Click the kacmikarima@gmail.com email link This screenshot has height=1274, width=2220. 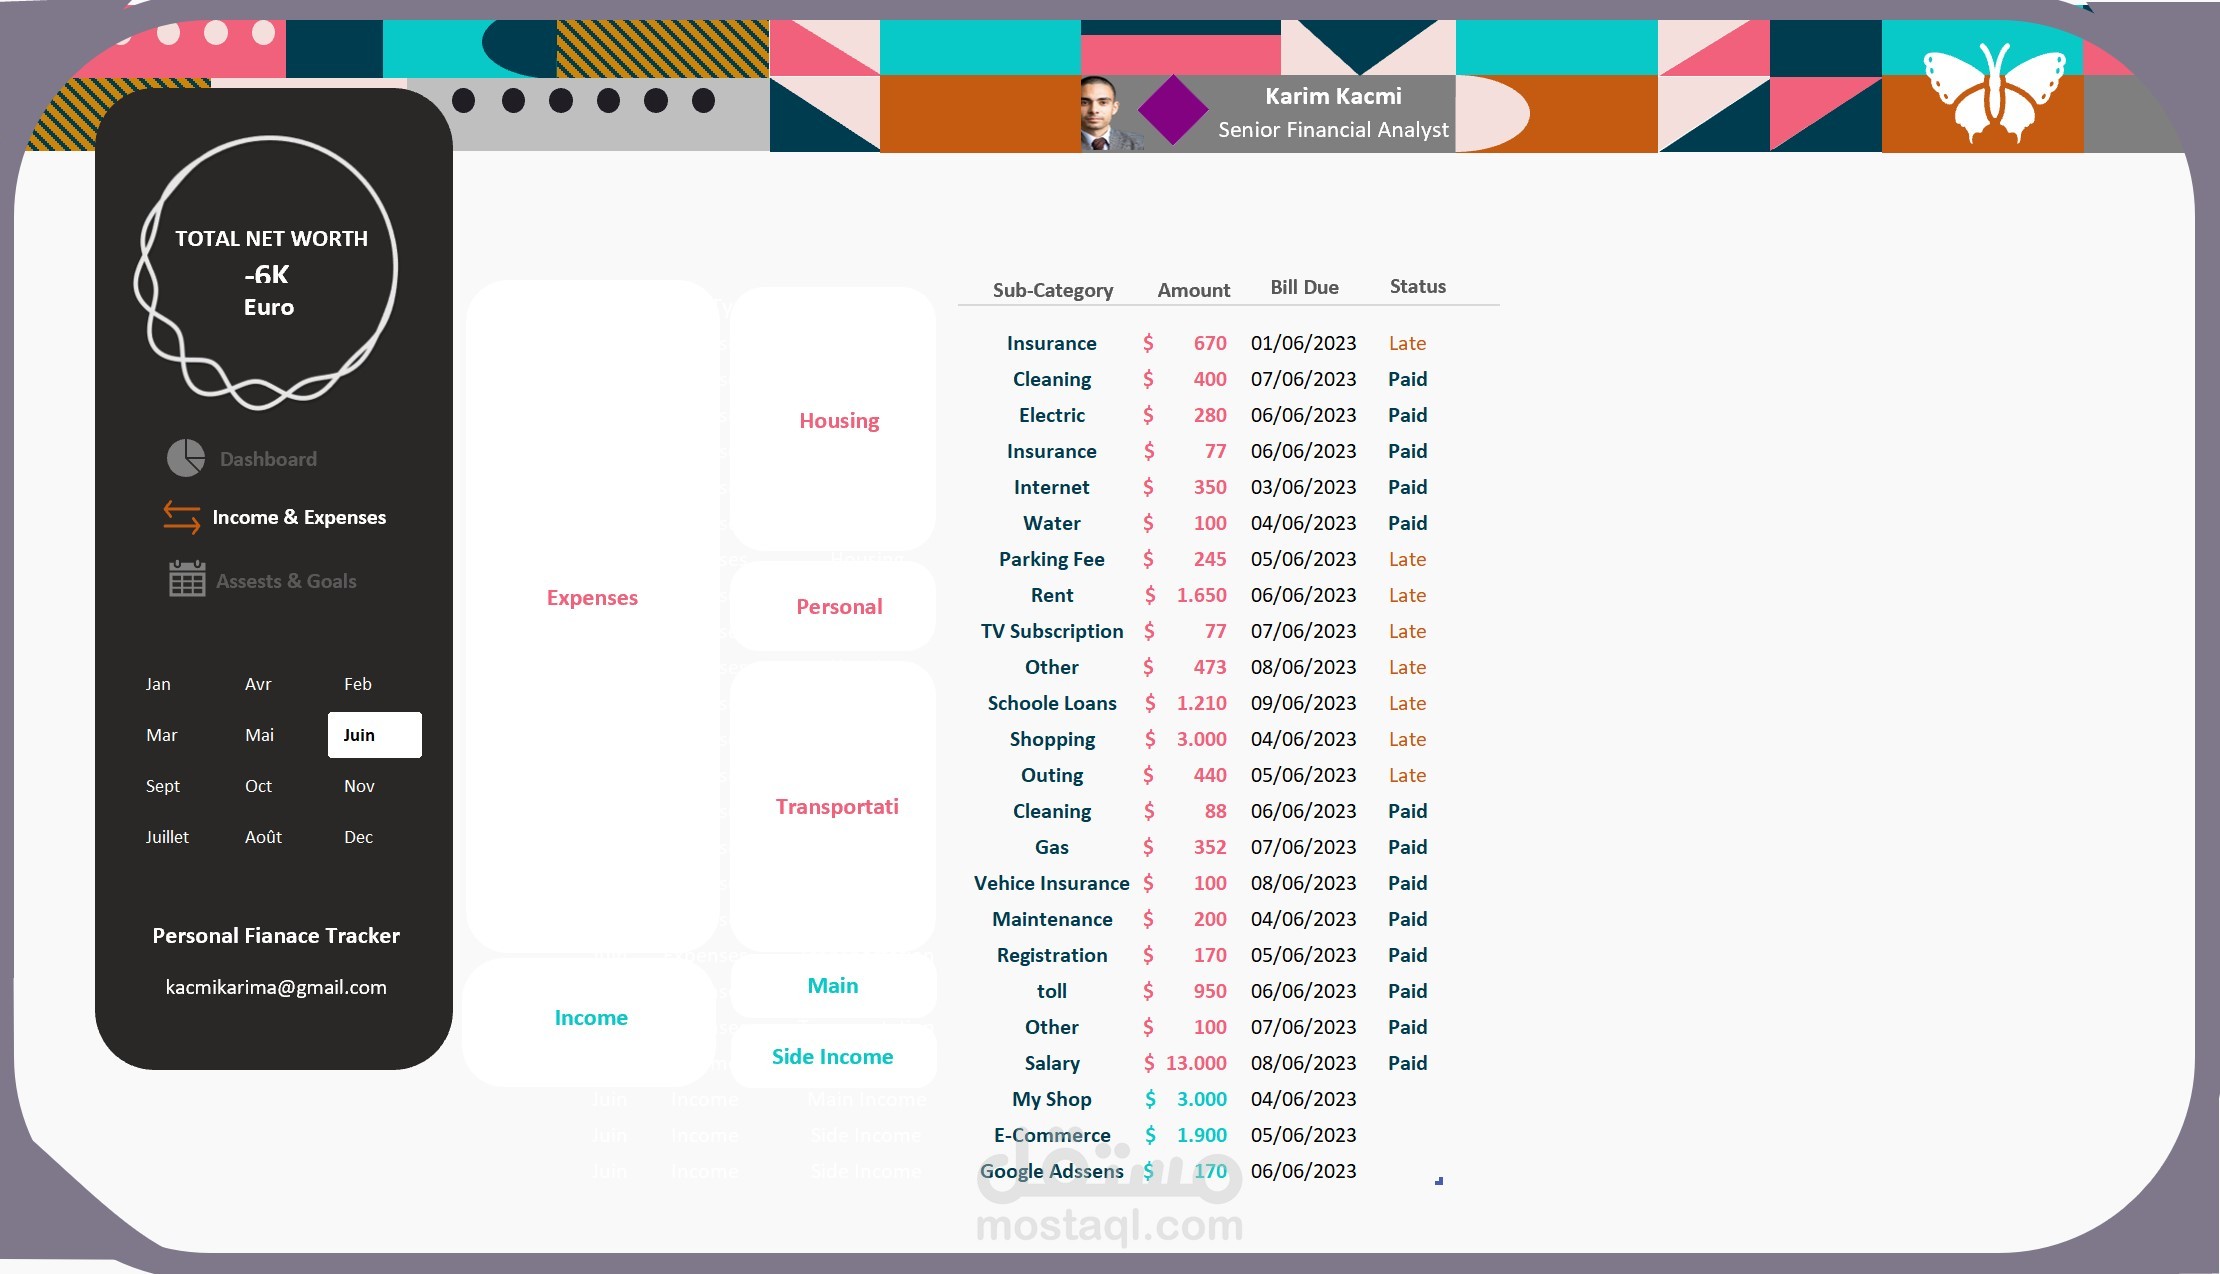(276, 987)
